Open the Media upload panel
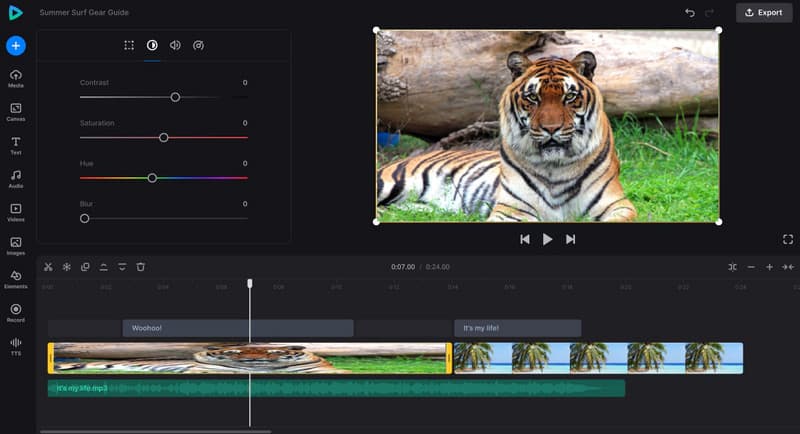The width and height of the screenshot is (800, 434). 16,78
